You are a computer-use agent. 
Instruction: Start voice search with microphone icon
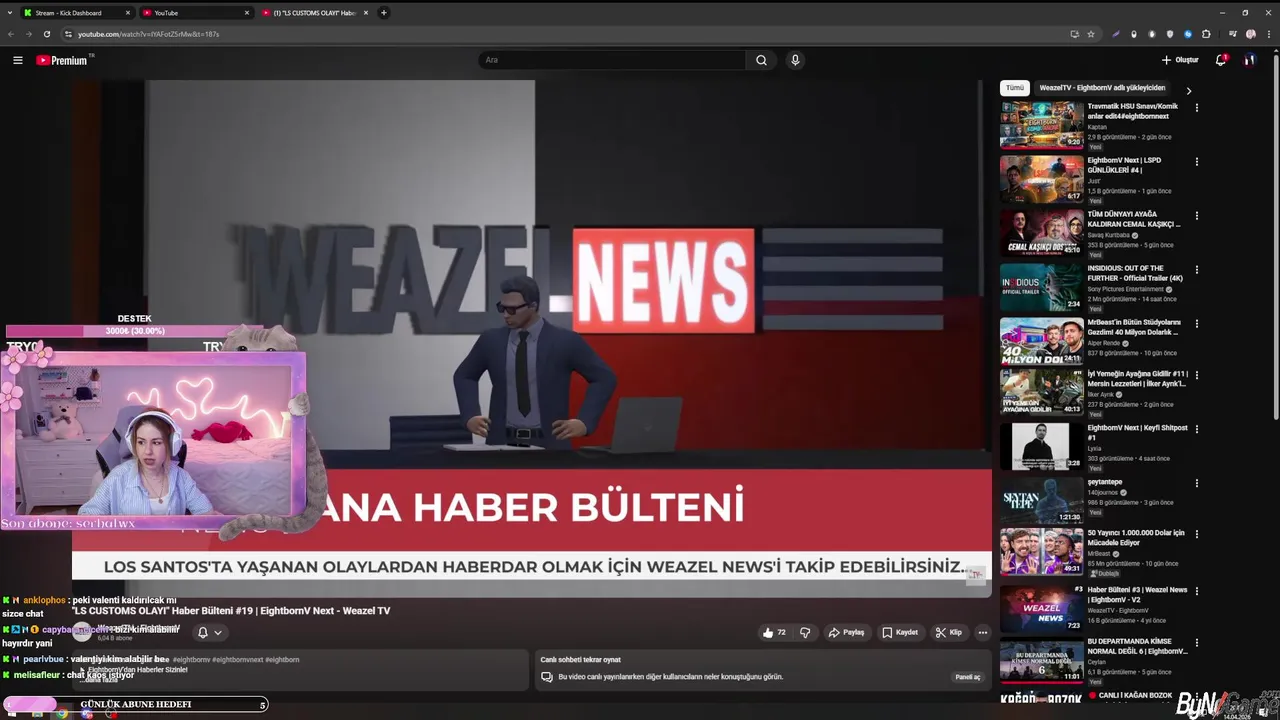tap(795, 60)
